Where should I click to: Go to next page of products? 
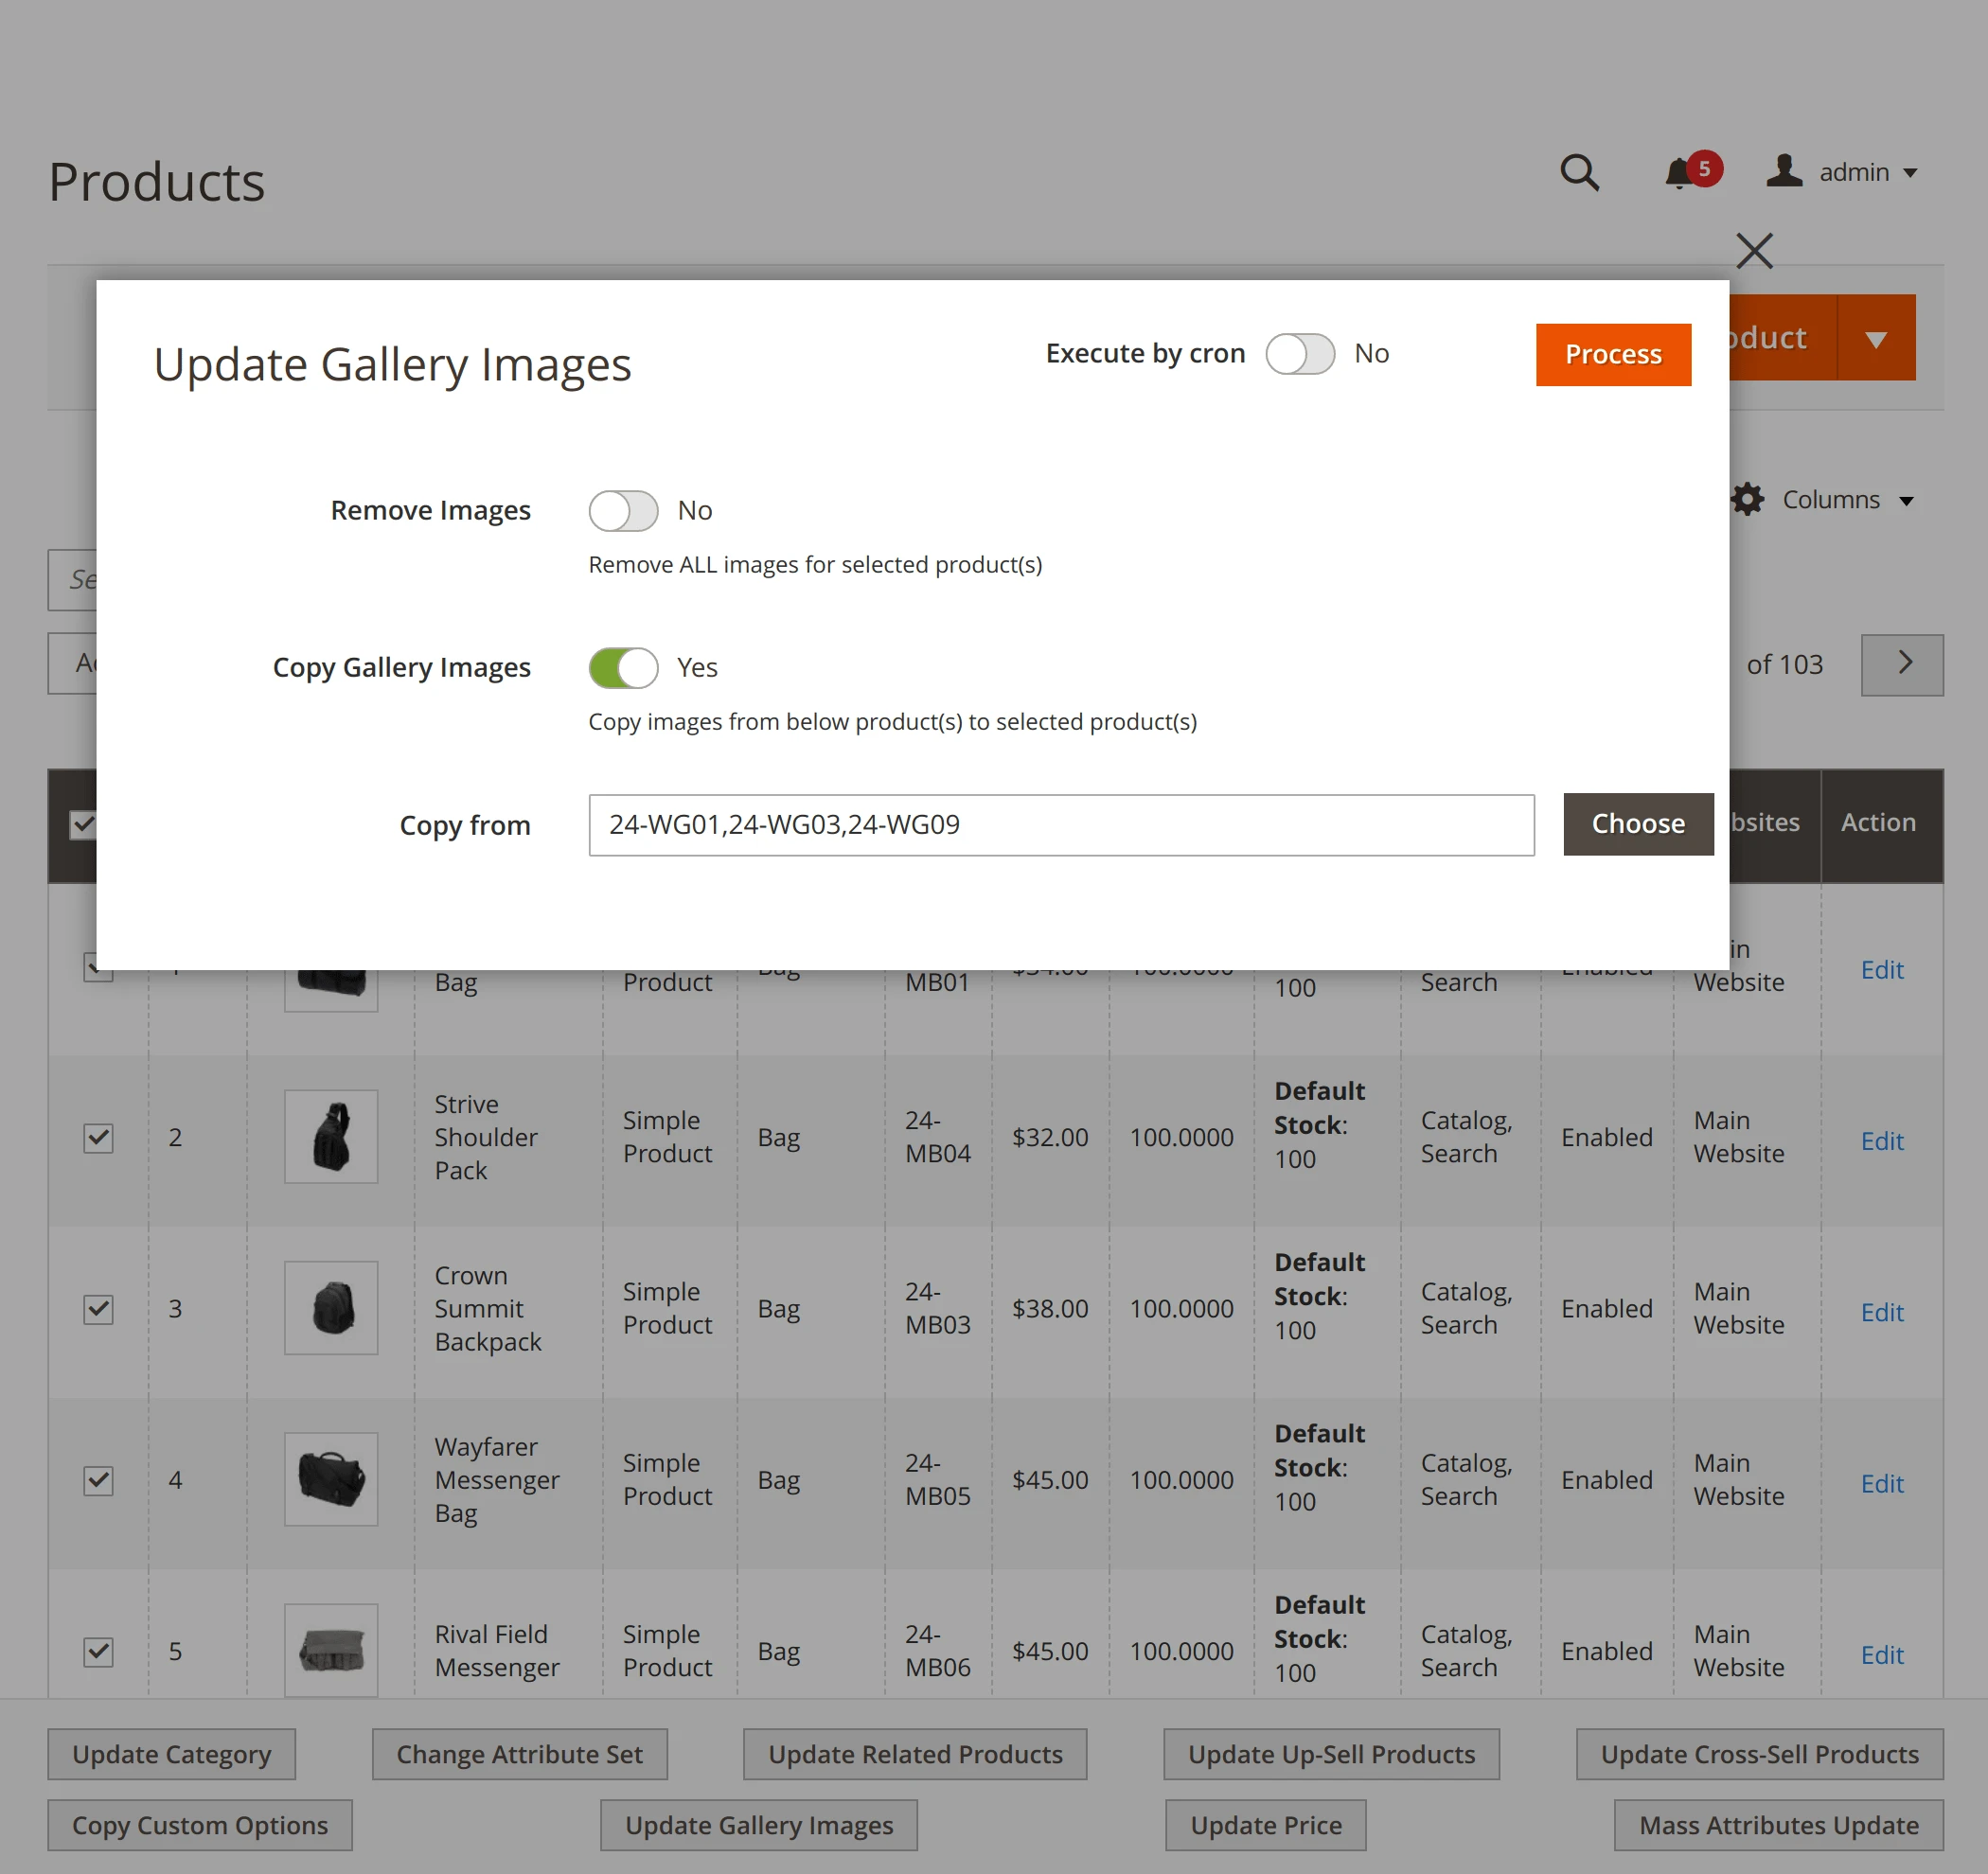click(1903, 664)
